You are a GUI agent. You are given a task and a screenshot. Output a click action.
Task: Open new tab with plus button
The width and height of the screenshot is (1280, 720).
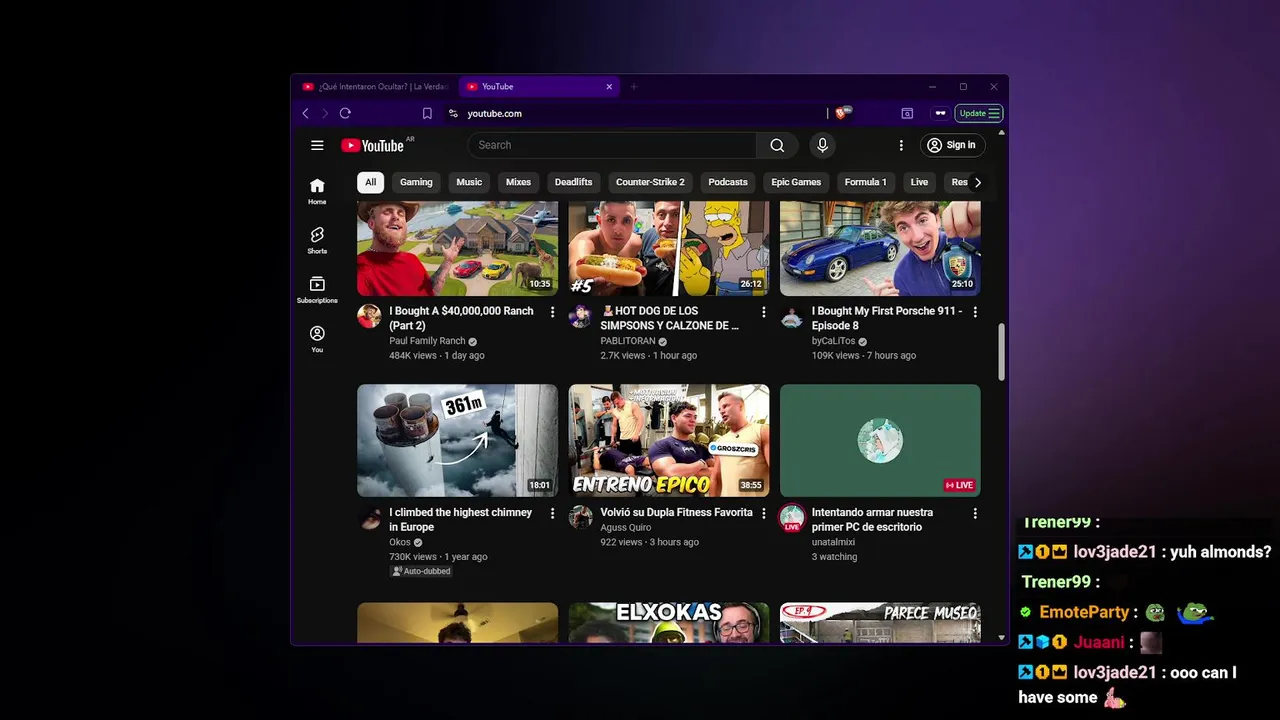coord(633,87)
